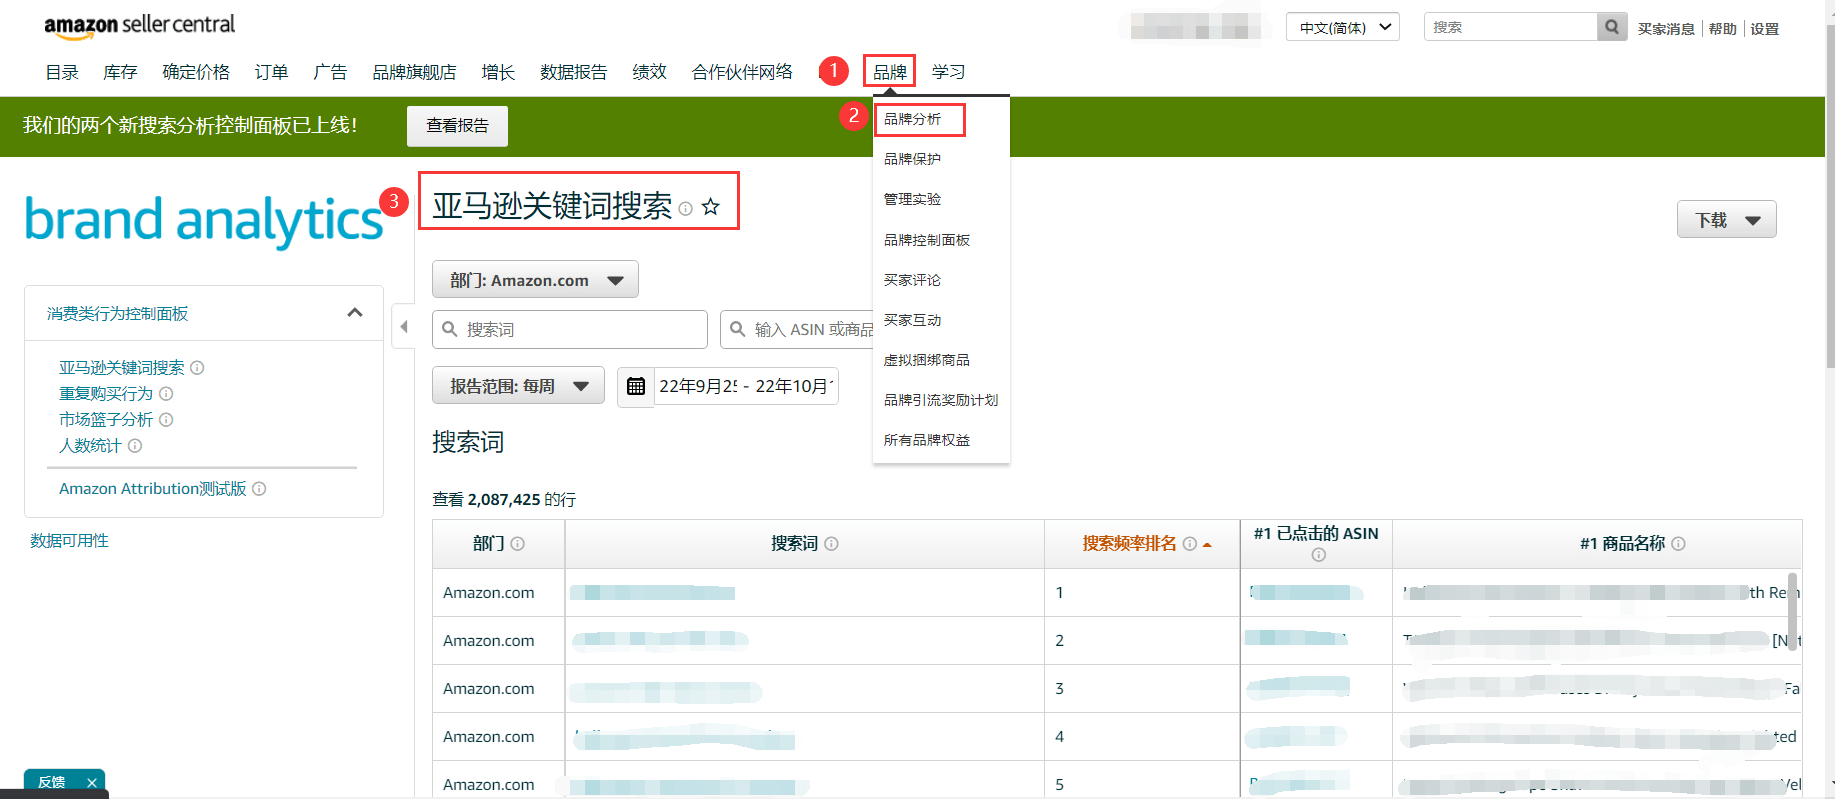Open 设置 link in header
Image resolution: width=1835 pixels, height=799 pixels.
point(1764,29)
